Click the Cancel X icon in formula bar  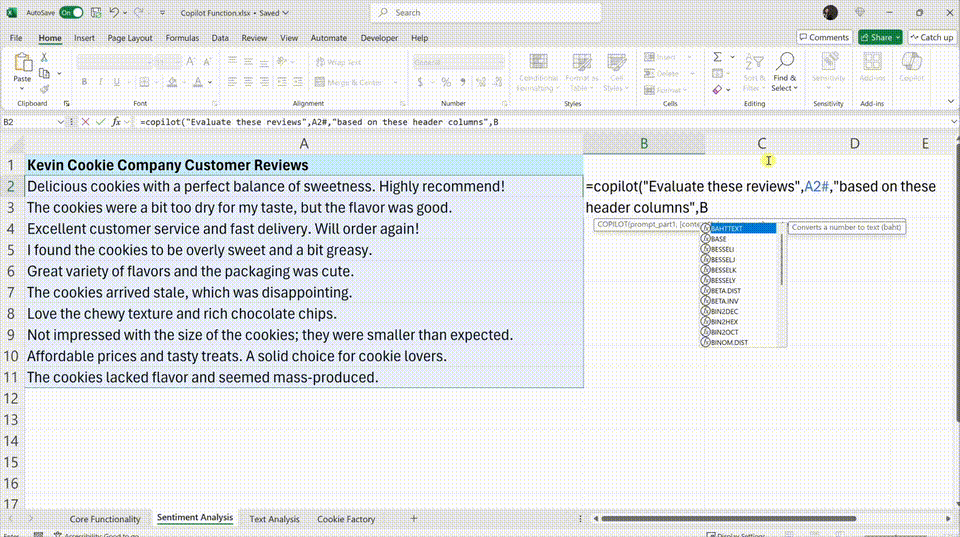(x=86, y=122)
